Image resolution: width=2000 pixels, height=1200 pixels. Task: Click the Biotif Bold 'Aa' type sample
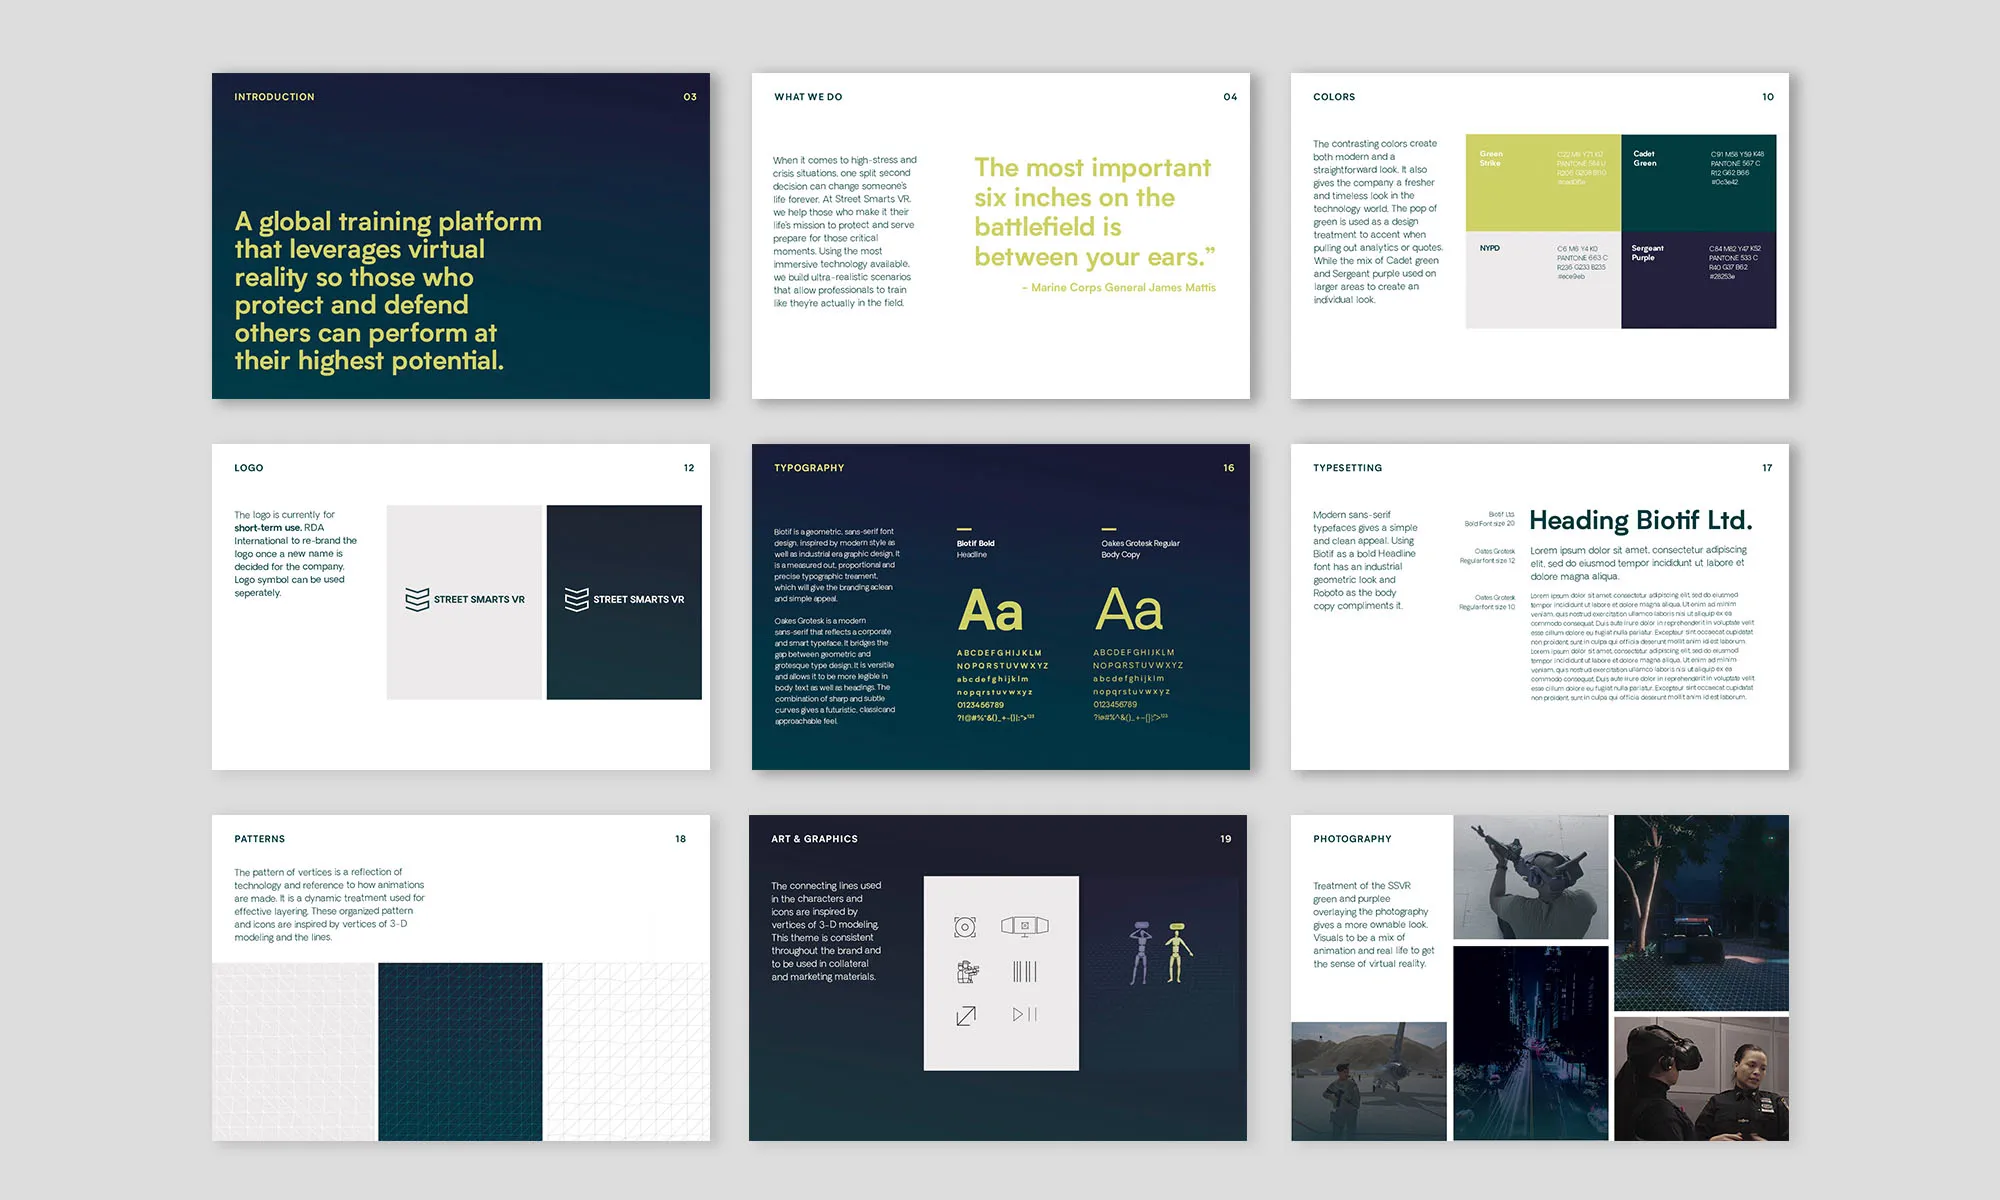pos(990,610)
